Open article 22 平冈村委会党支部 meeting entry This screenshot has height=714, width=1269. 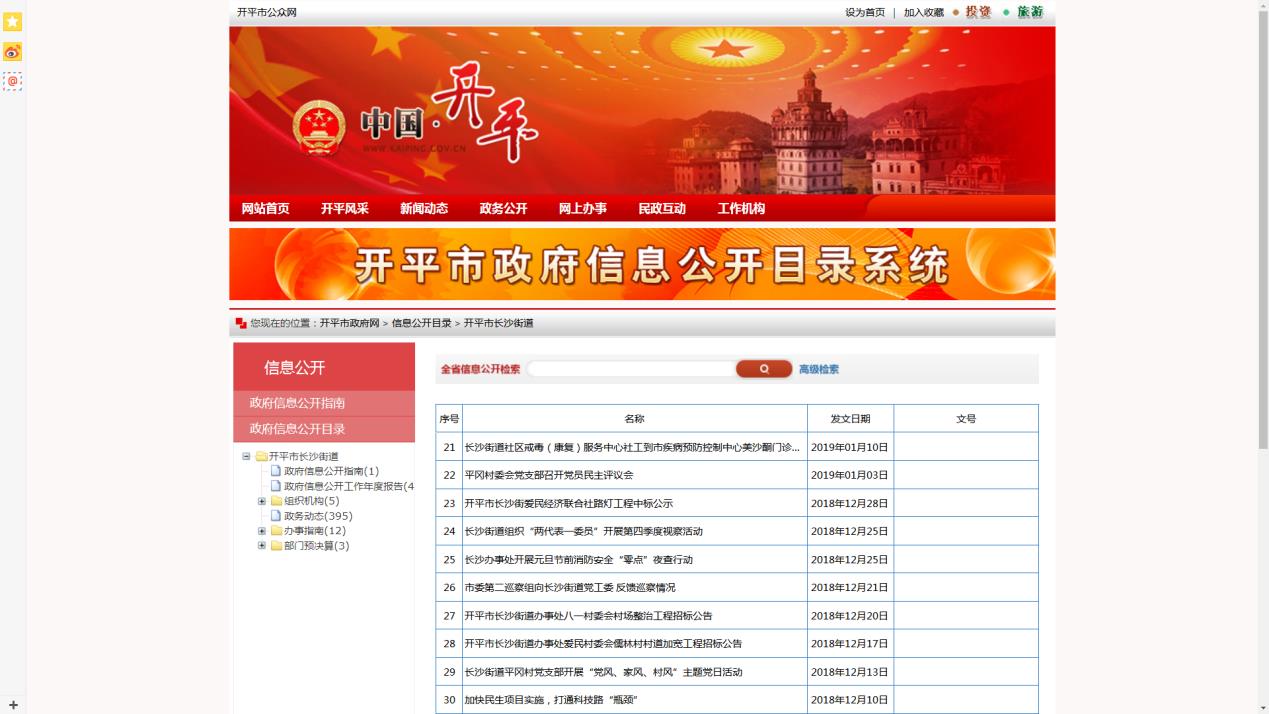tap(548, 476)
